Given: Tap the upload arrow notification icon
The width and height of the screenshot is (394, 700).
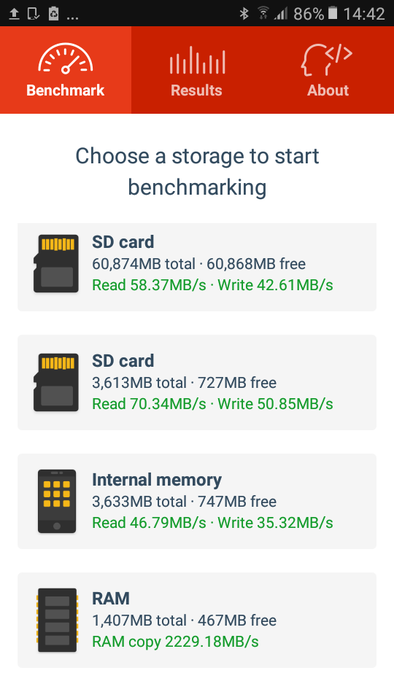Looking at the screenshot, I should [14, 14].
